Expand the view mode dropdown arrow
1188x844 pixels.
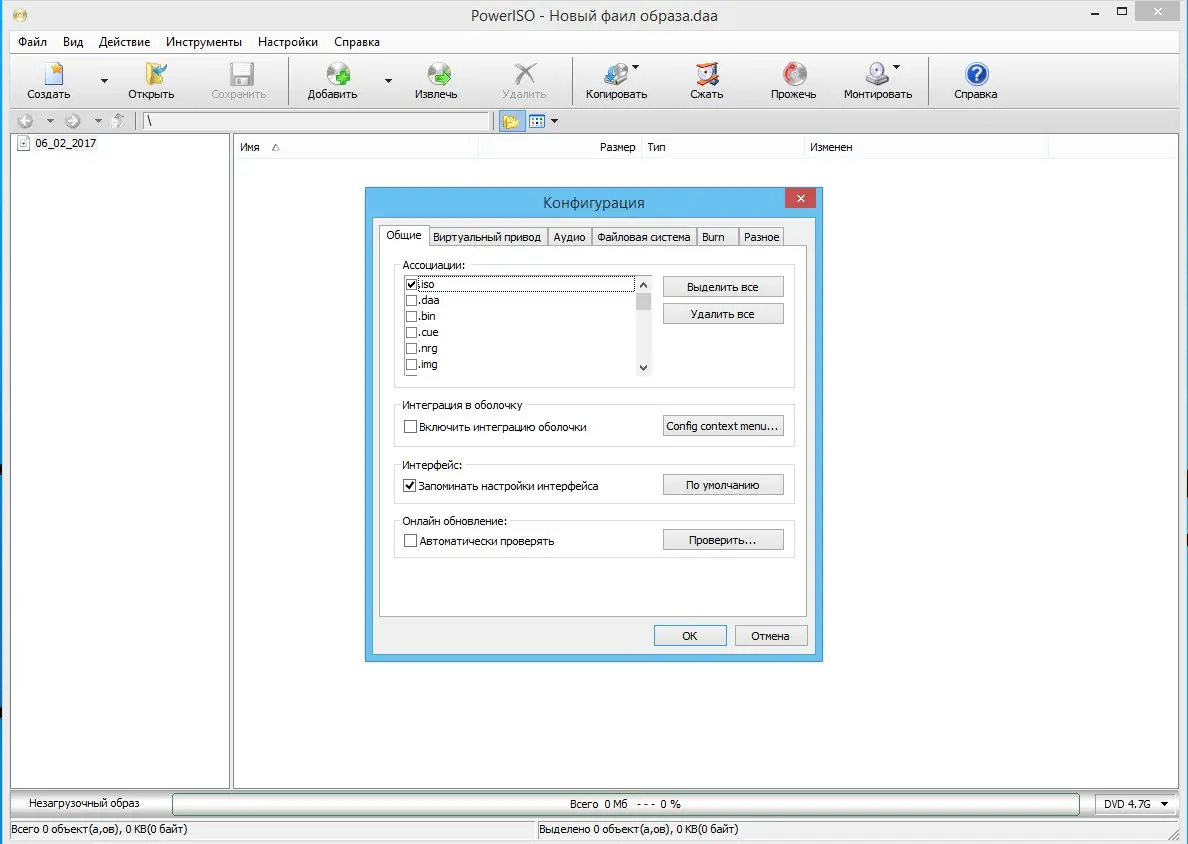pos(554,121)
